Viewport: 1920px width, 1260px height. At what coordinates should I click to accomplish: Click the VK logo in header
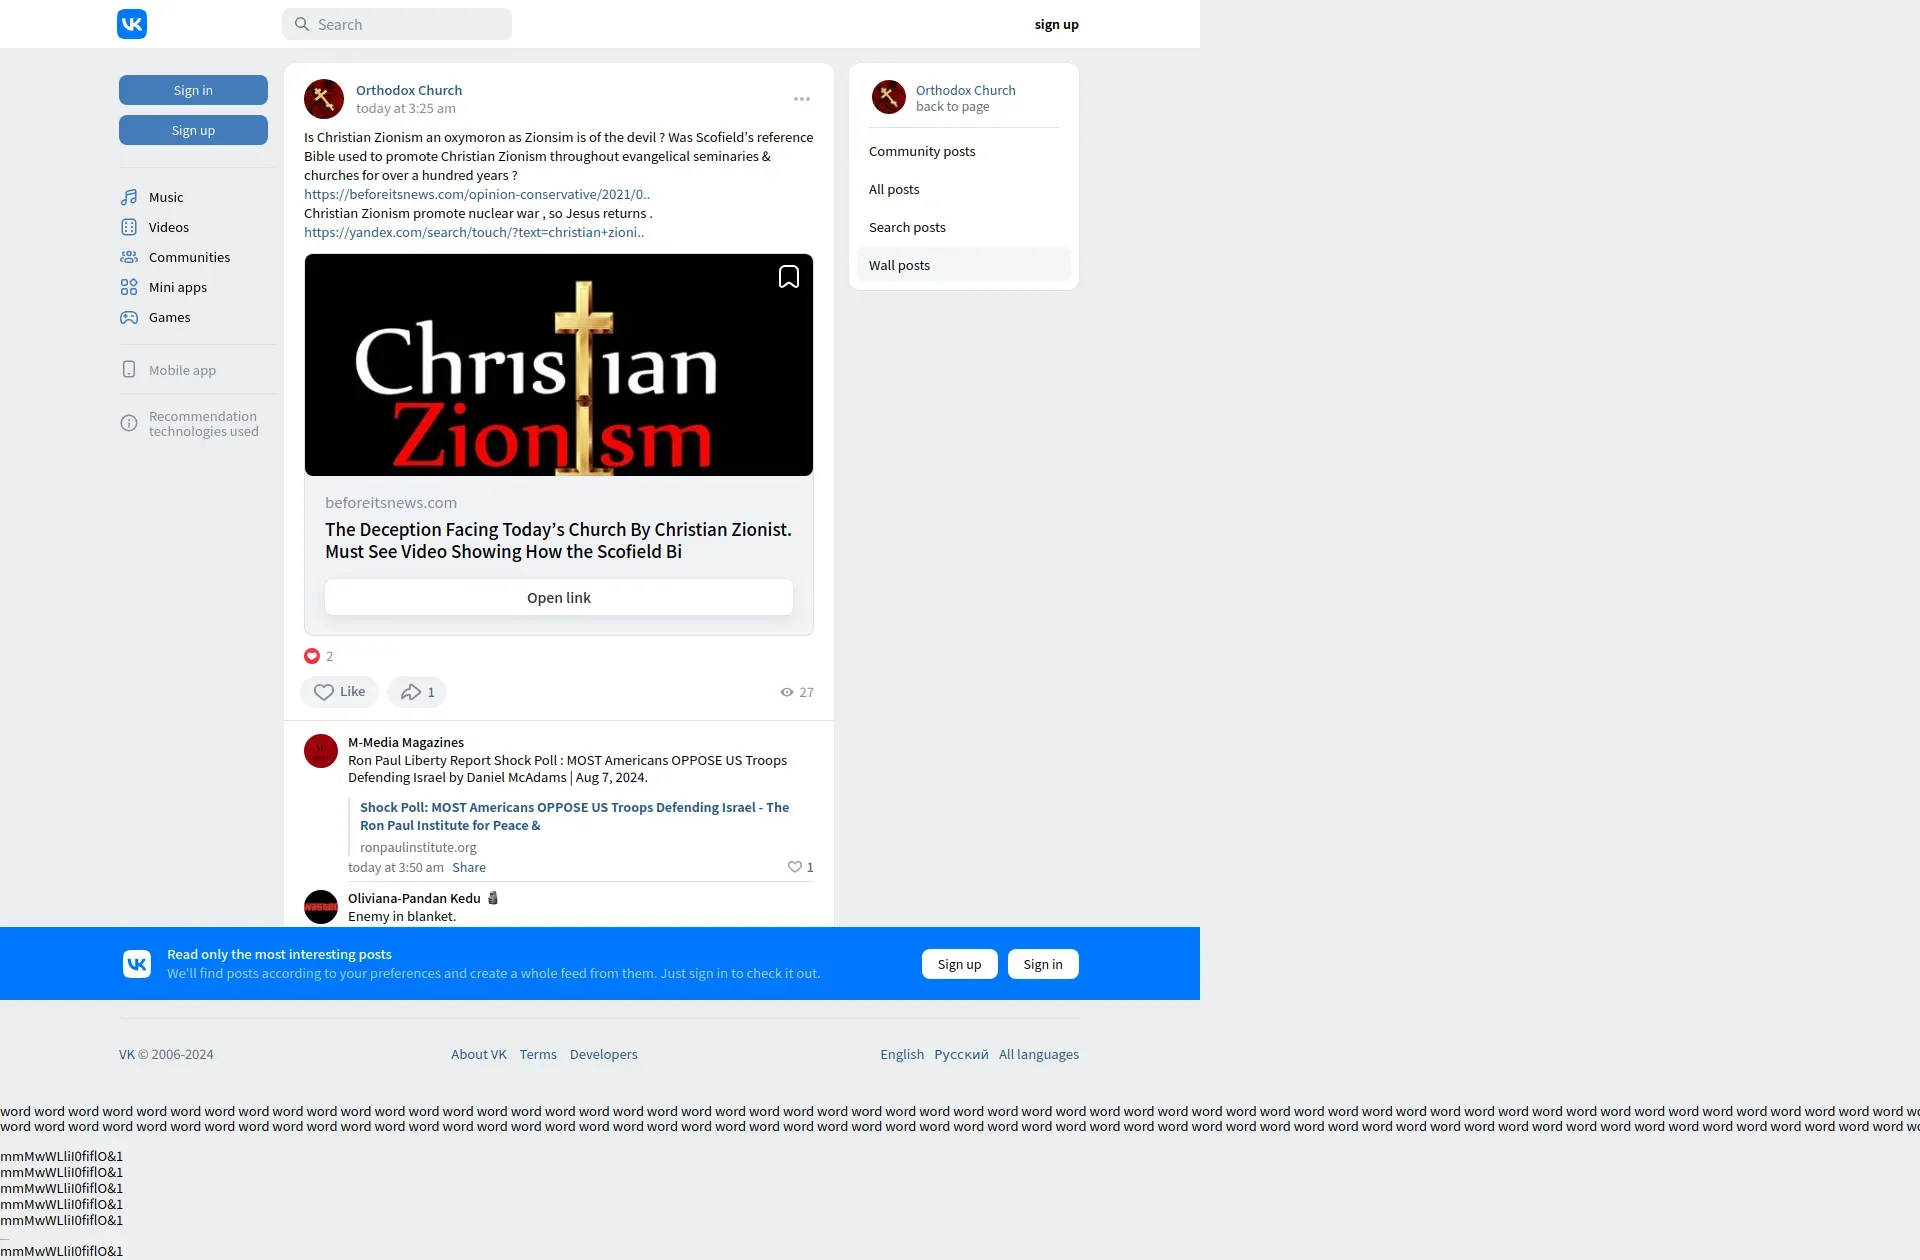(132, 24)
